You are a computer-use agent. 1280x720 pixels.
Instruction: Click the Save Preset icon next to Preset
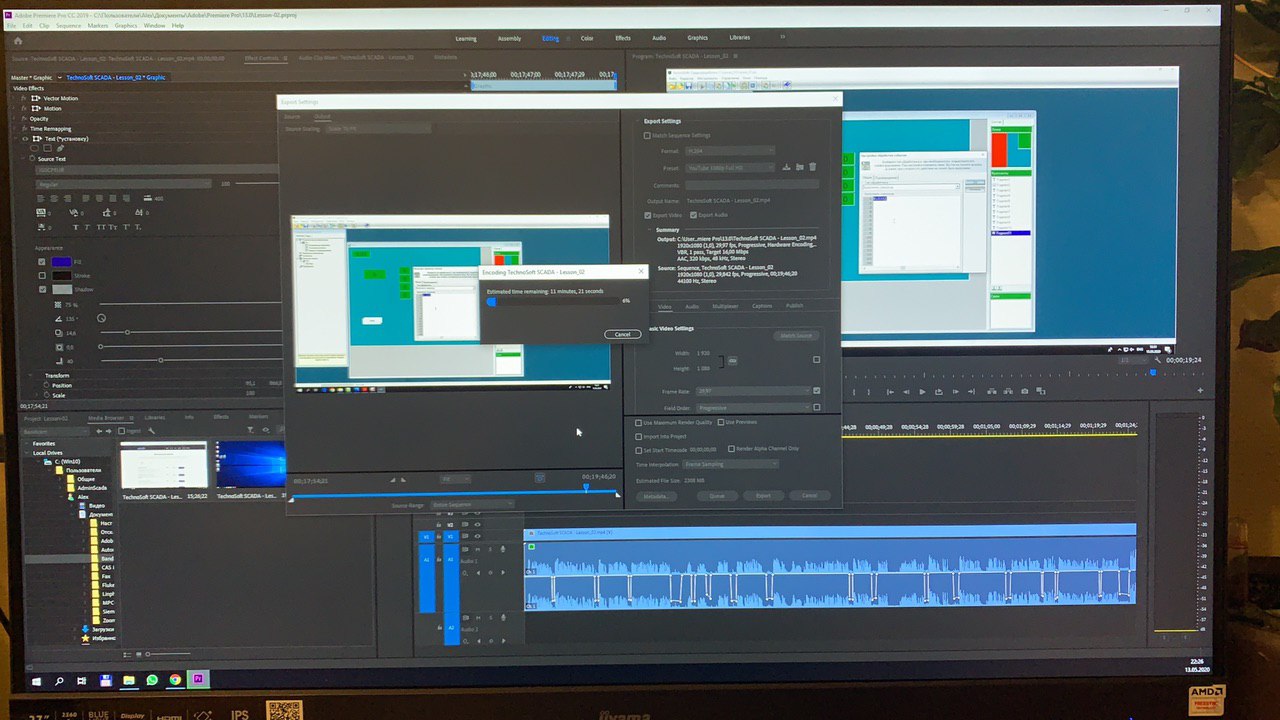pyautogui.click(x=787, y=167)
